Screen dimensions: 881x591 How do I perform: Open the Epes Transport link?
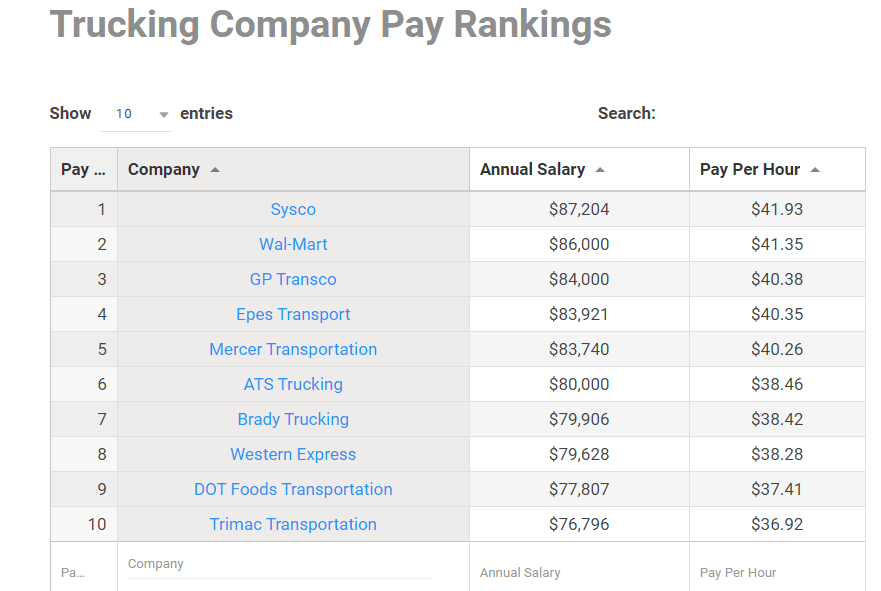pyautogui.click(x=293, y=314)
